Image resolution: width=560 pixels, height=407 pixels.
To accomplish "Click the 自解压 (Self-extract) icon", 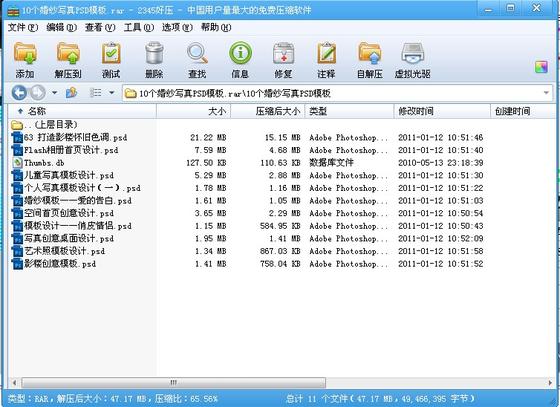I will pos(370,54).
